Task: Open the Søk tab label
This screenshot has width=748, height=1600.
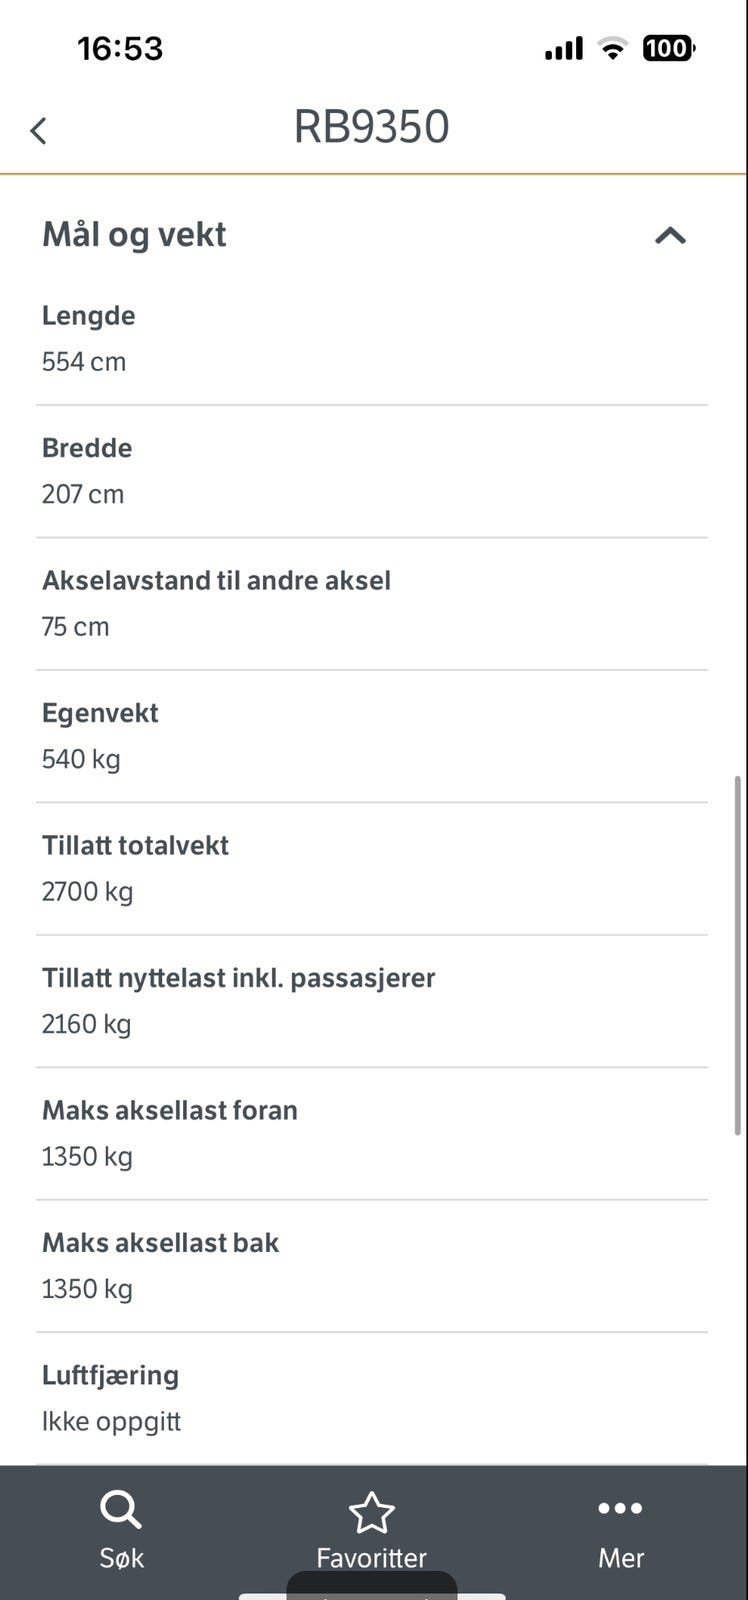Action: (x=121, y=1558)
